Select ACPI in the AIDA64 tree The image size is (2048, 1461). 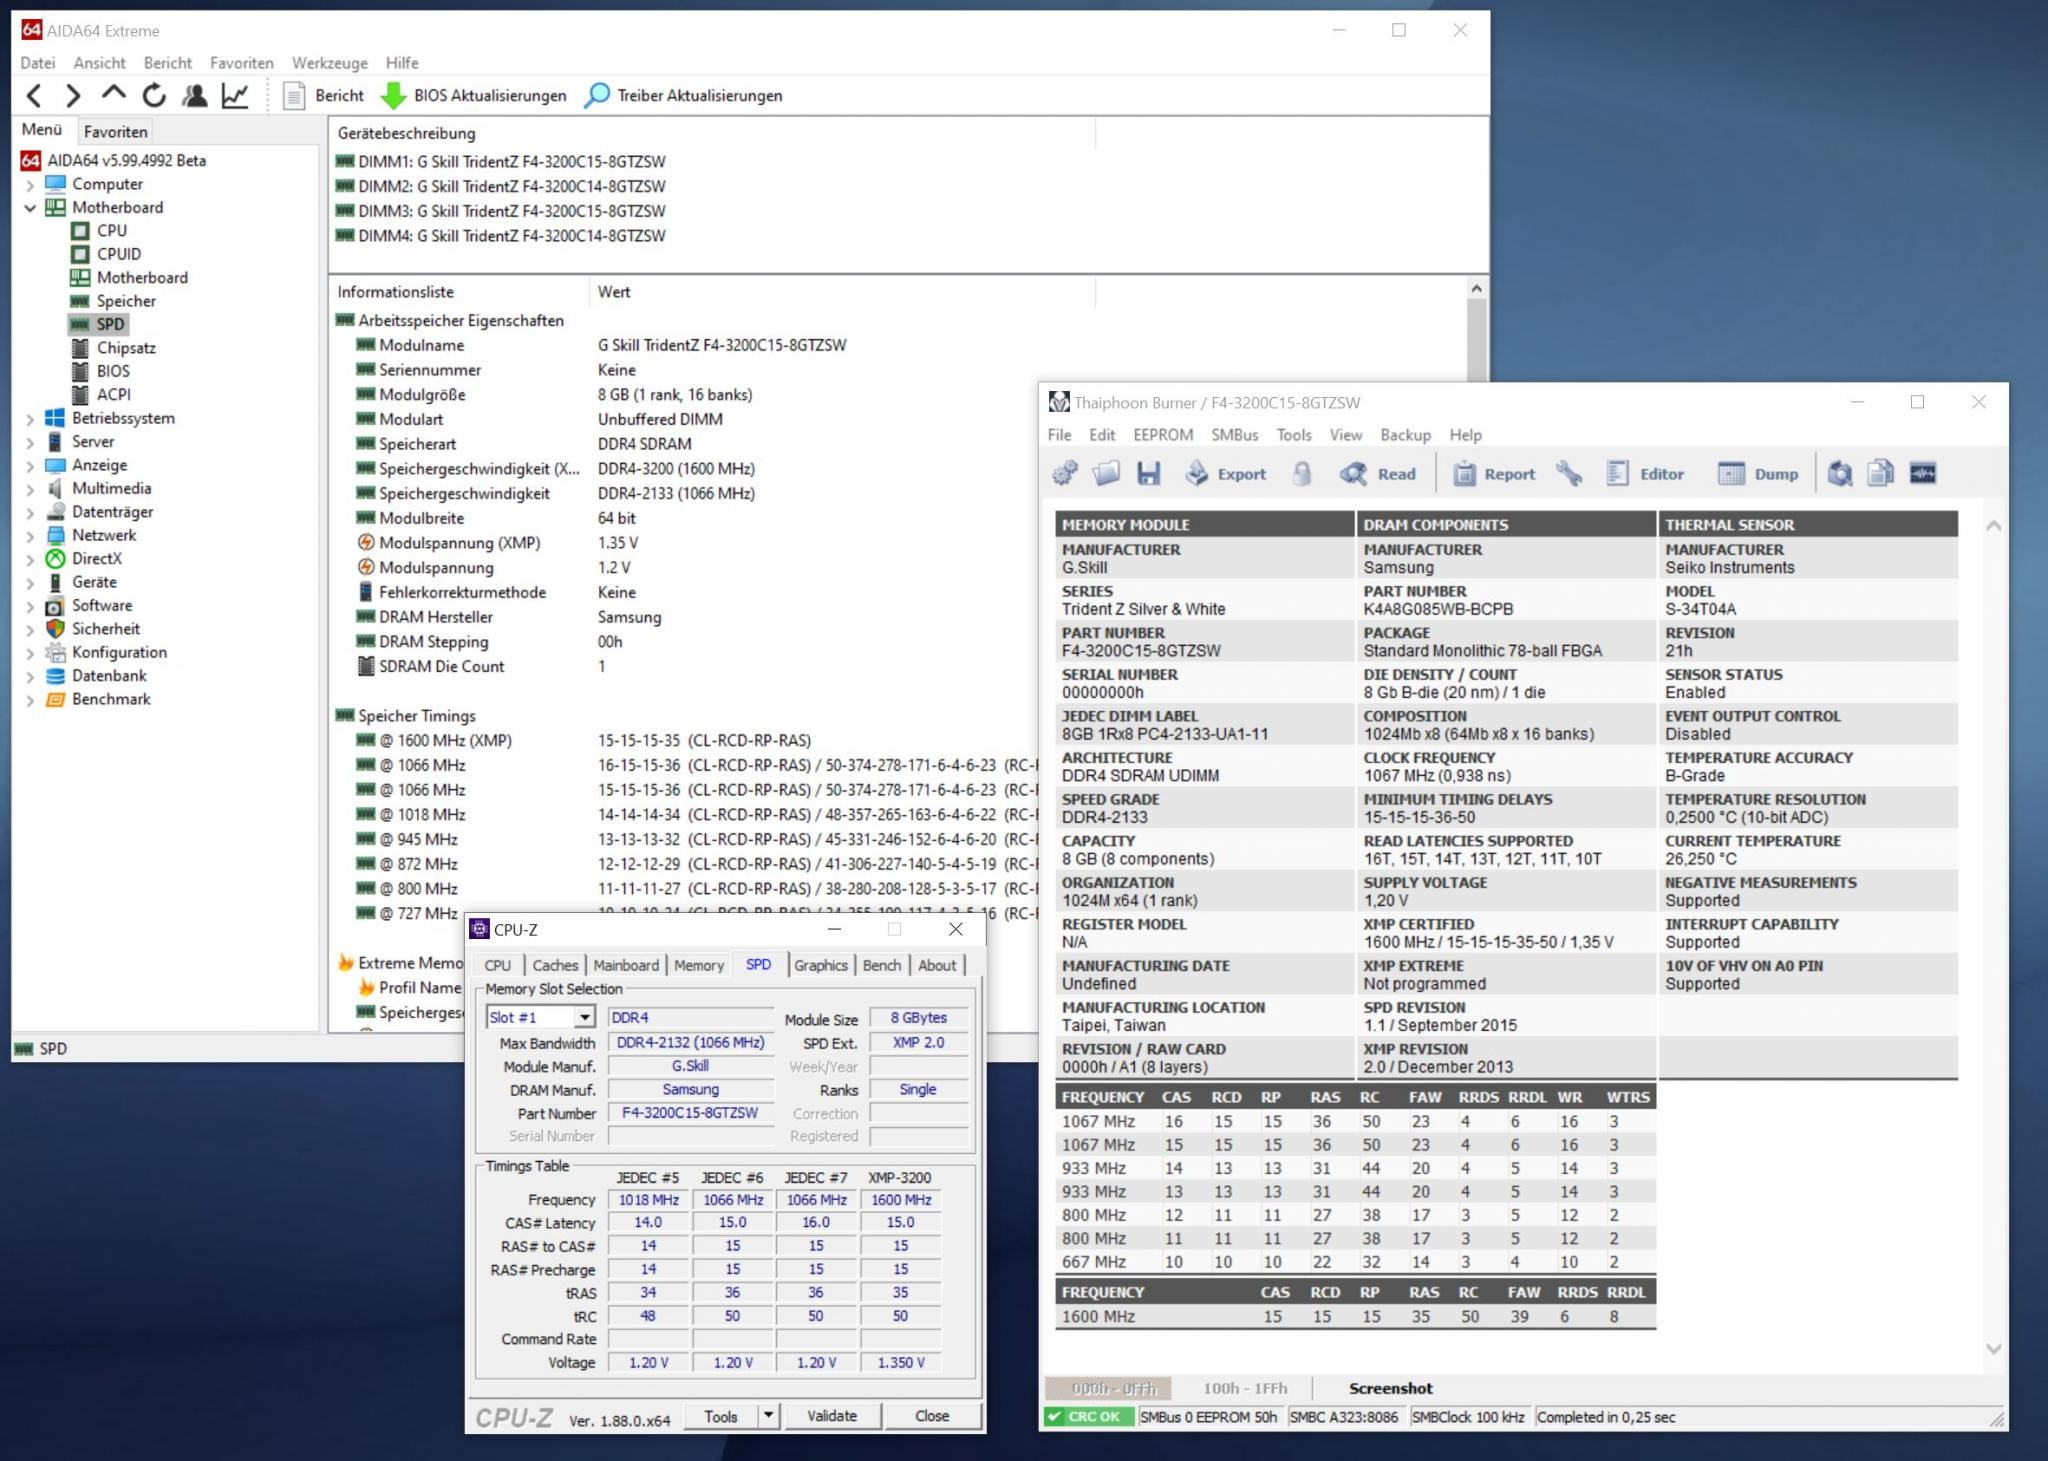(x=113, y=394)
